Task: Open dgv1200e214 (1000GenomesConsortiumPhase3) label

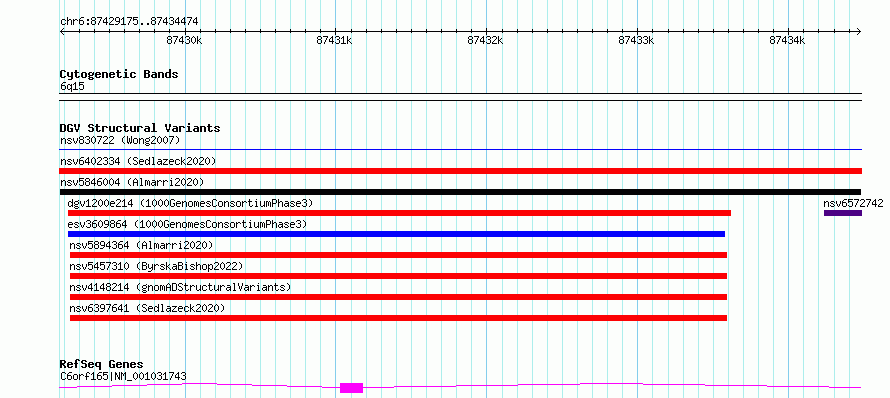Action: (x=190, y=203)
